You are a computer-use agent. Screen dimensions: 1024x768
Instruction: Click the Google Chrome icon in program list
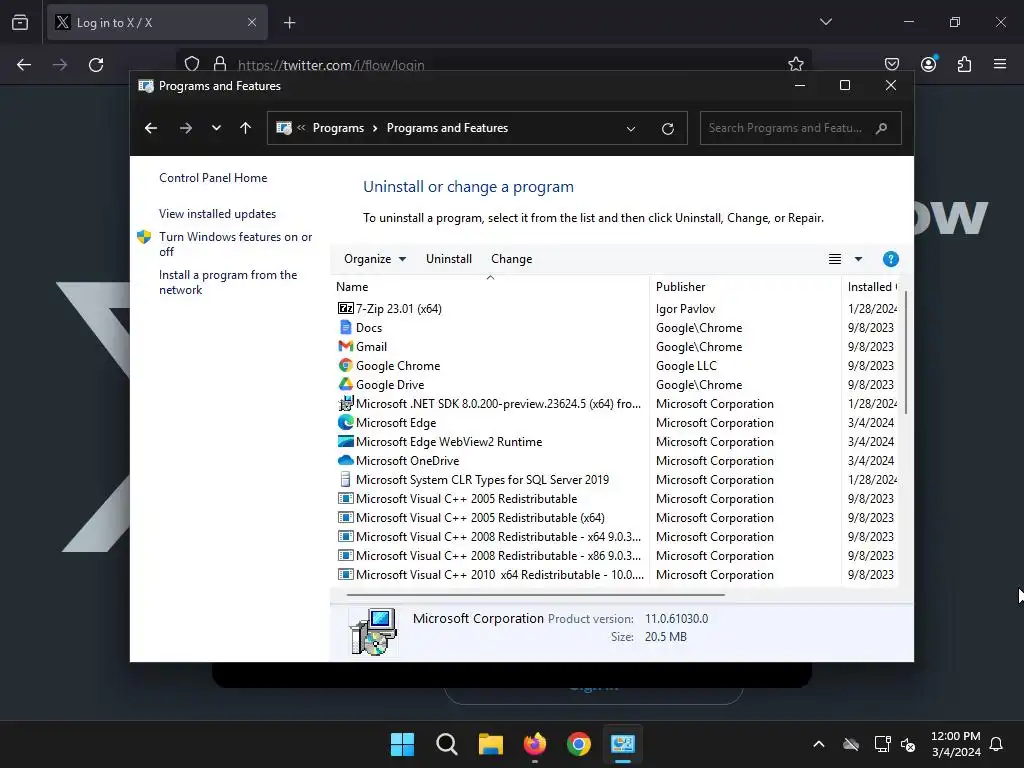[345, 365]
